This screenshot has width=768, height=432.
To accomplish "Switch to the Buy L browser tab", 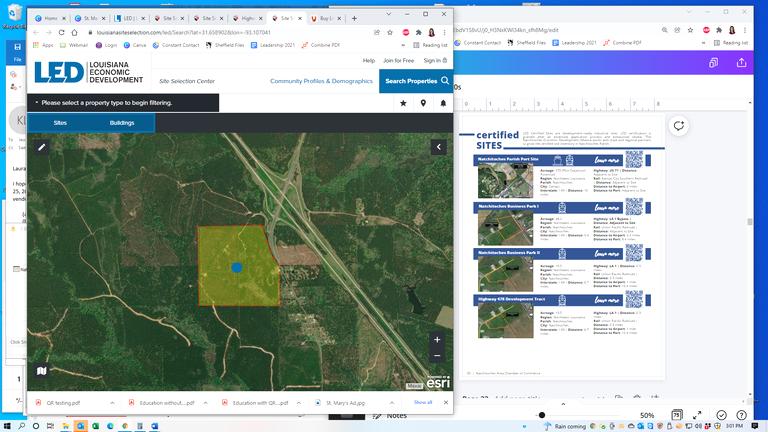I will [x=326, y=18].
